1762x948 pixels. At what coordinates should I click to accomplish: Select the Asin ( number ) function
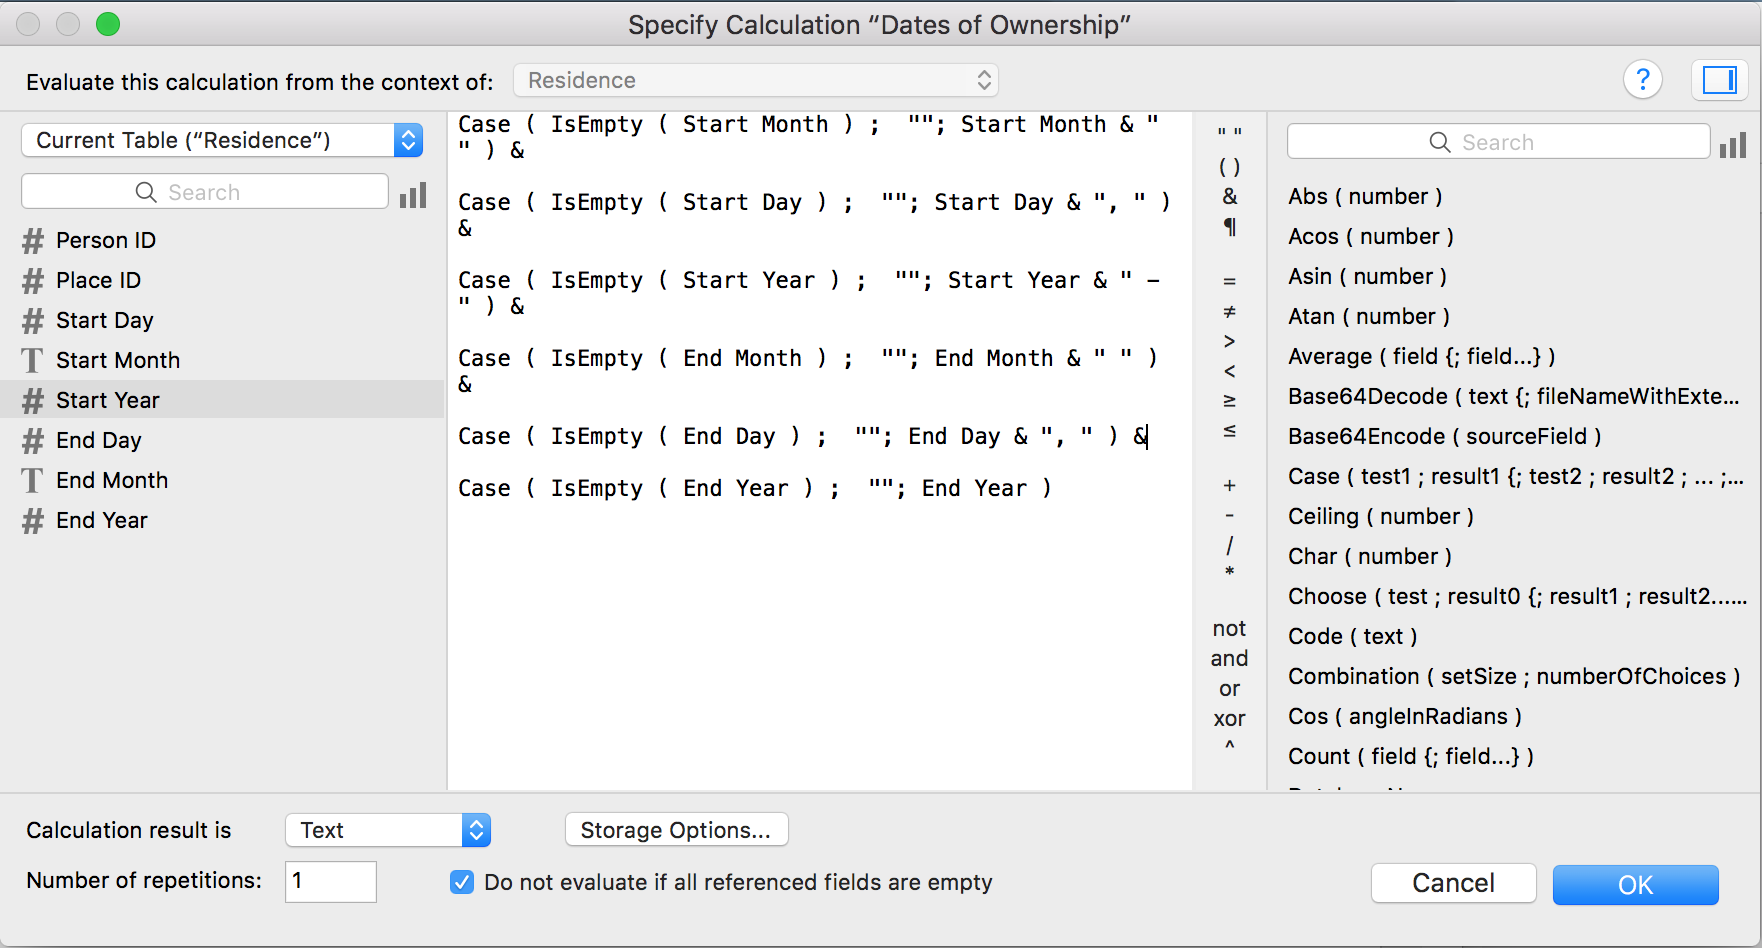[x=1367, y=277]
